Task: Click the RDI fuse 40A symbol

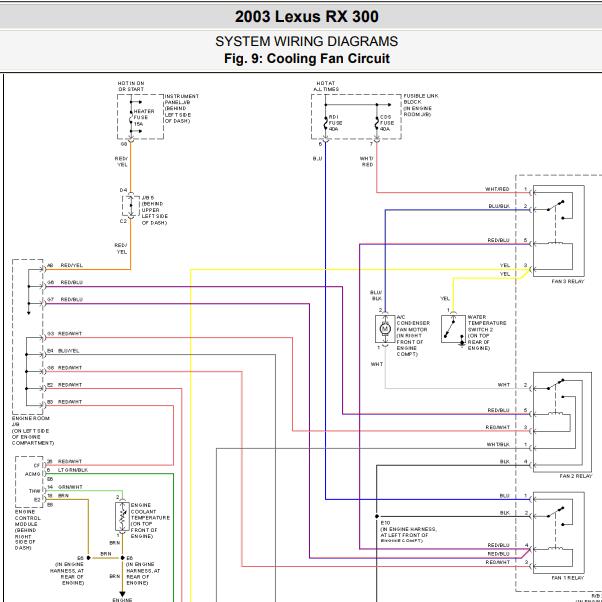Action: [326, 123]
